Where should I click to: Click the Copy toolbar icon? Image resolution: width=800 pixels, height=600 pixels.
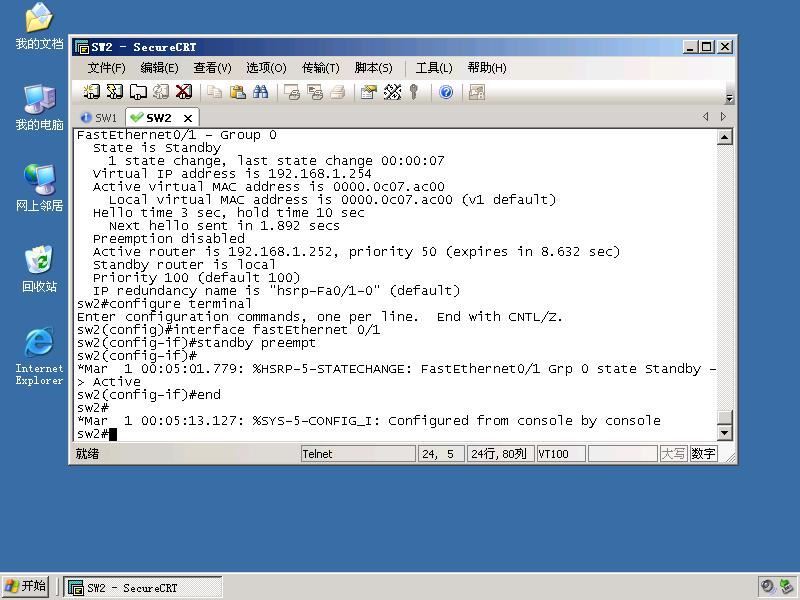(x=215, y=92)
